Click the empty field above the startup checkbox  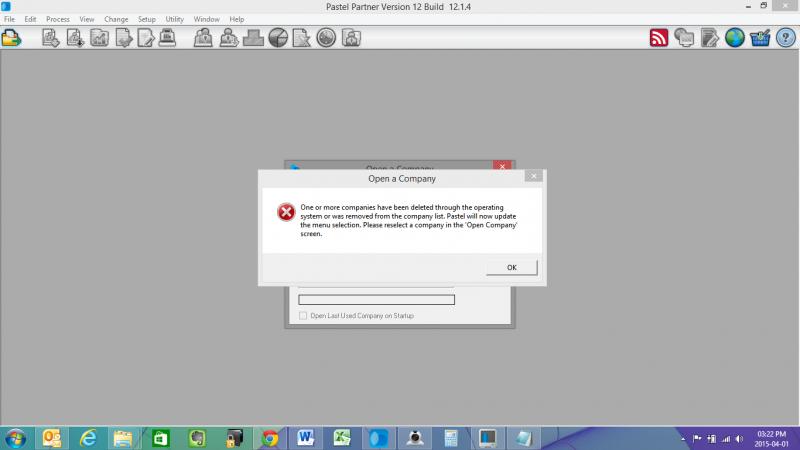point(377,299)
